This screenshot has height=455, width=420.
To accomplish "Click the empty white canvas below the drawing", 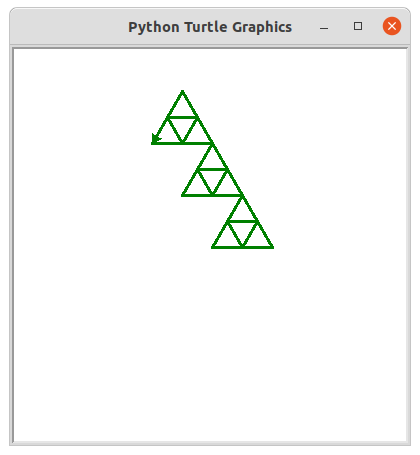I will tap(210, 343).
